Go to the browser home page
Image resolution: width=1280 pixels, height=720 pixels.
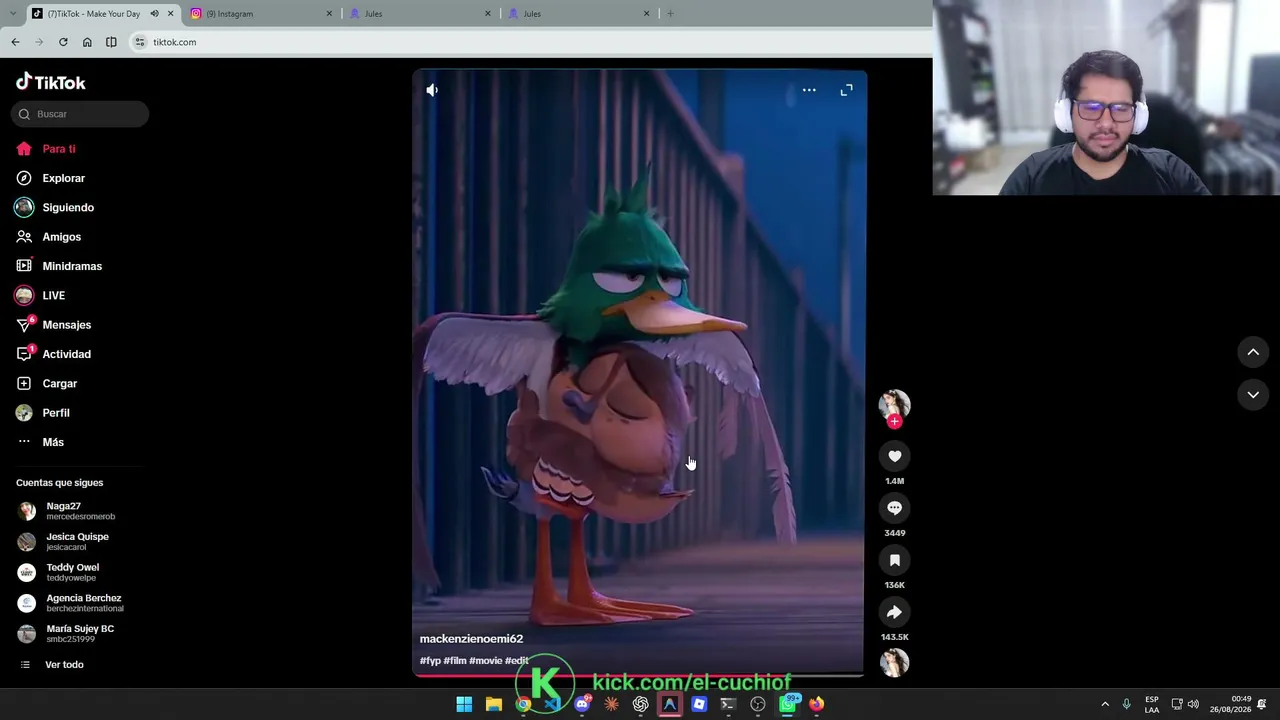point(87,42)
